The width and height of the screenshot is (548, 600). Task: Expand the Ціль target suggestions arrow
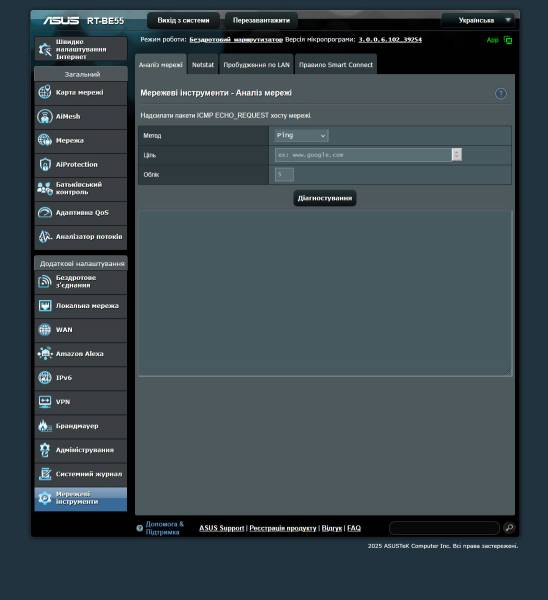(x=457, y=155)
